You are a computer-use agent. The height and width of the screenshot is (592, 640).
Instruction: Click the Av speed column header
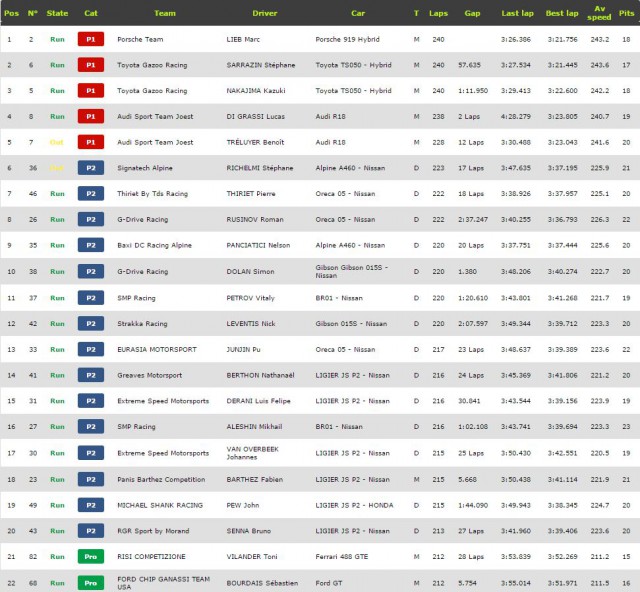599,13
